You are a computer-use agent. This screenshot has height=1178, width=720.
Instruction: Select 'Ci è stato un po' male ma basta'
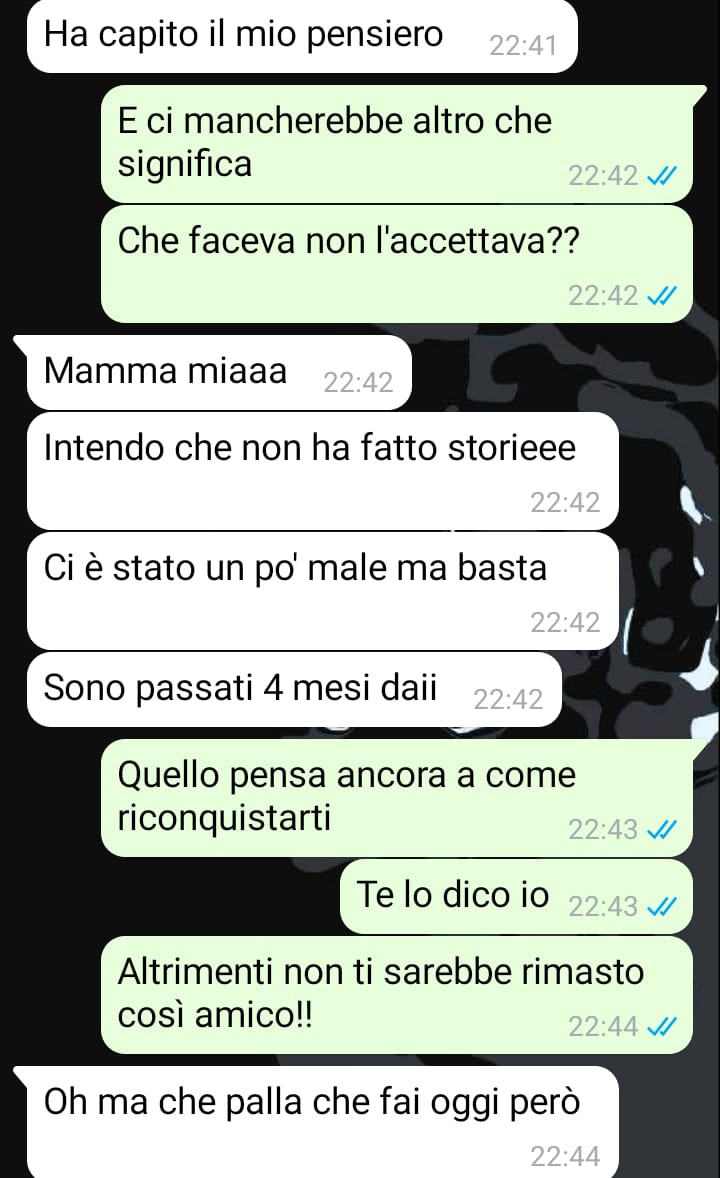pos(323,591)
